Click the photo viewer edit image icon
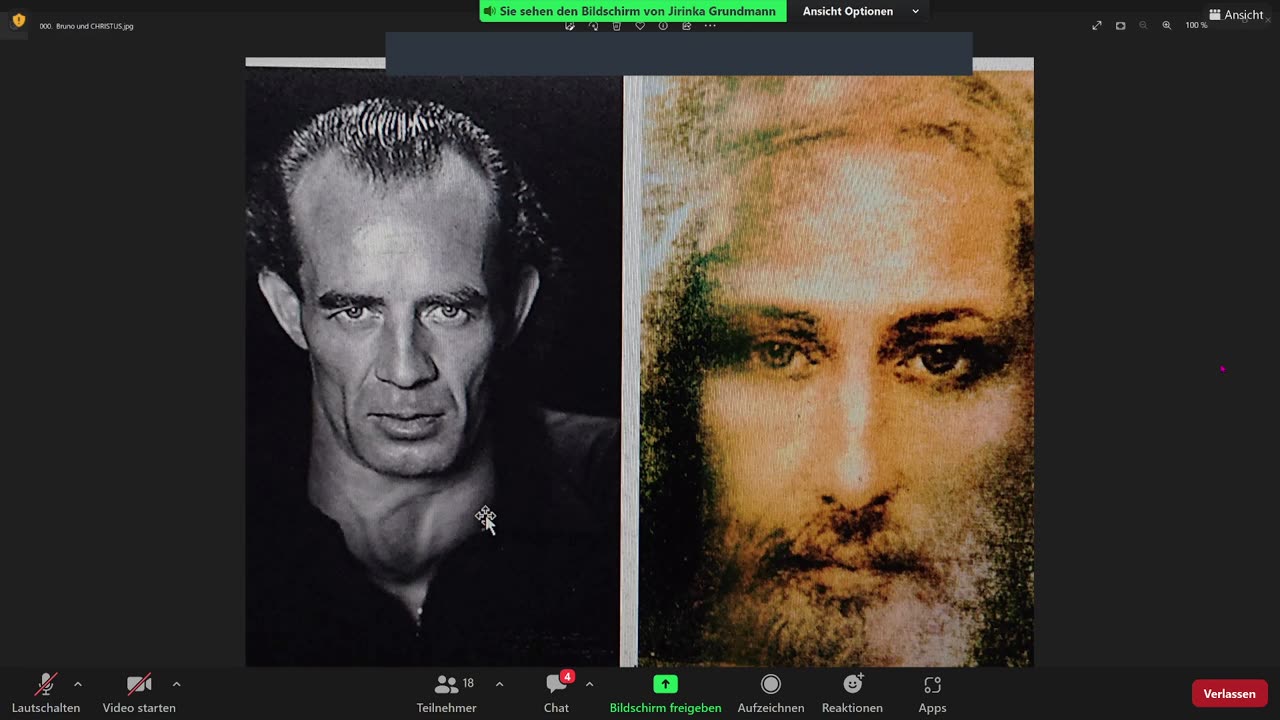This screenshot has width=1280, height=720. [570, 26]
